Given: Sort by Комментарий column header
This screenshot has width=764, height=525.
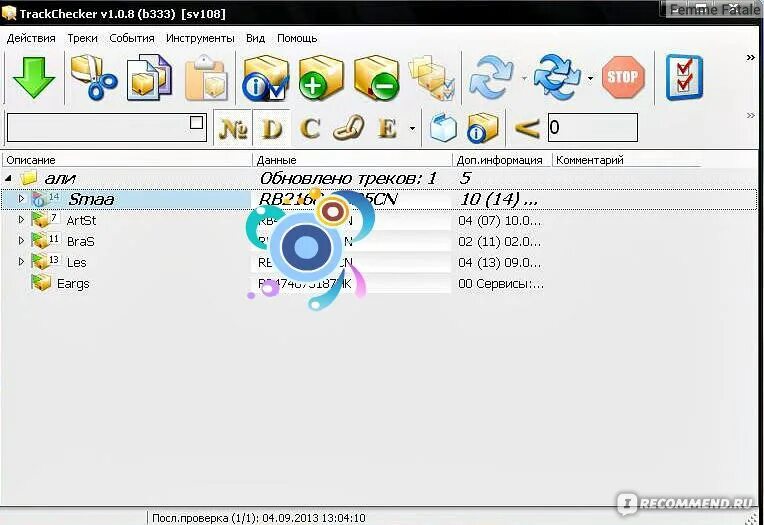Looking at the screenshot, I should point(628,160).
